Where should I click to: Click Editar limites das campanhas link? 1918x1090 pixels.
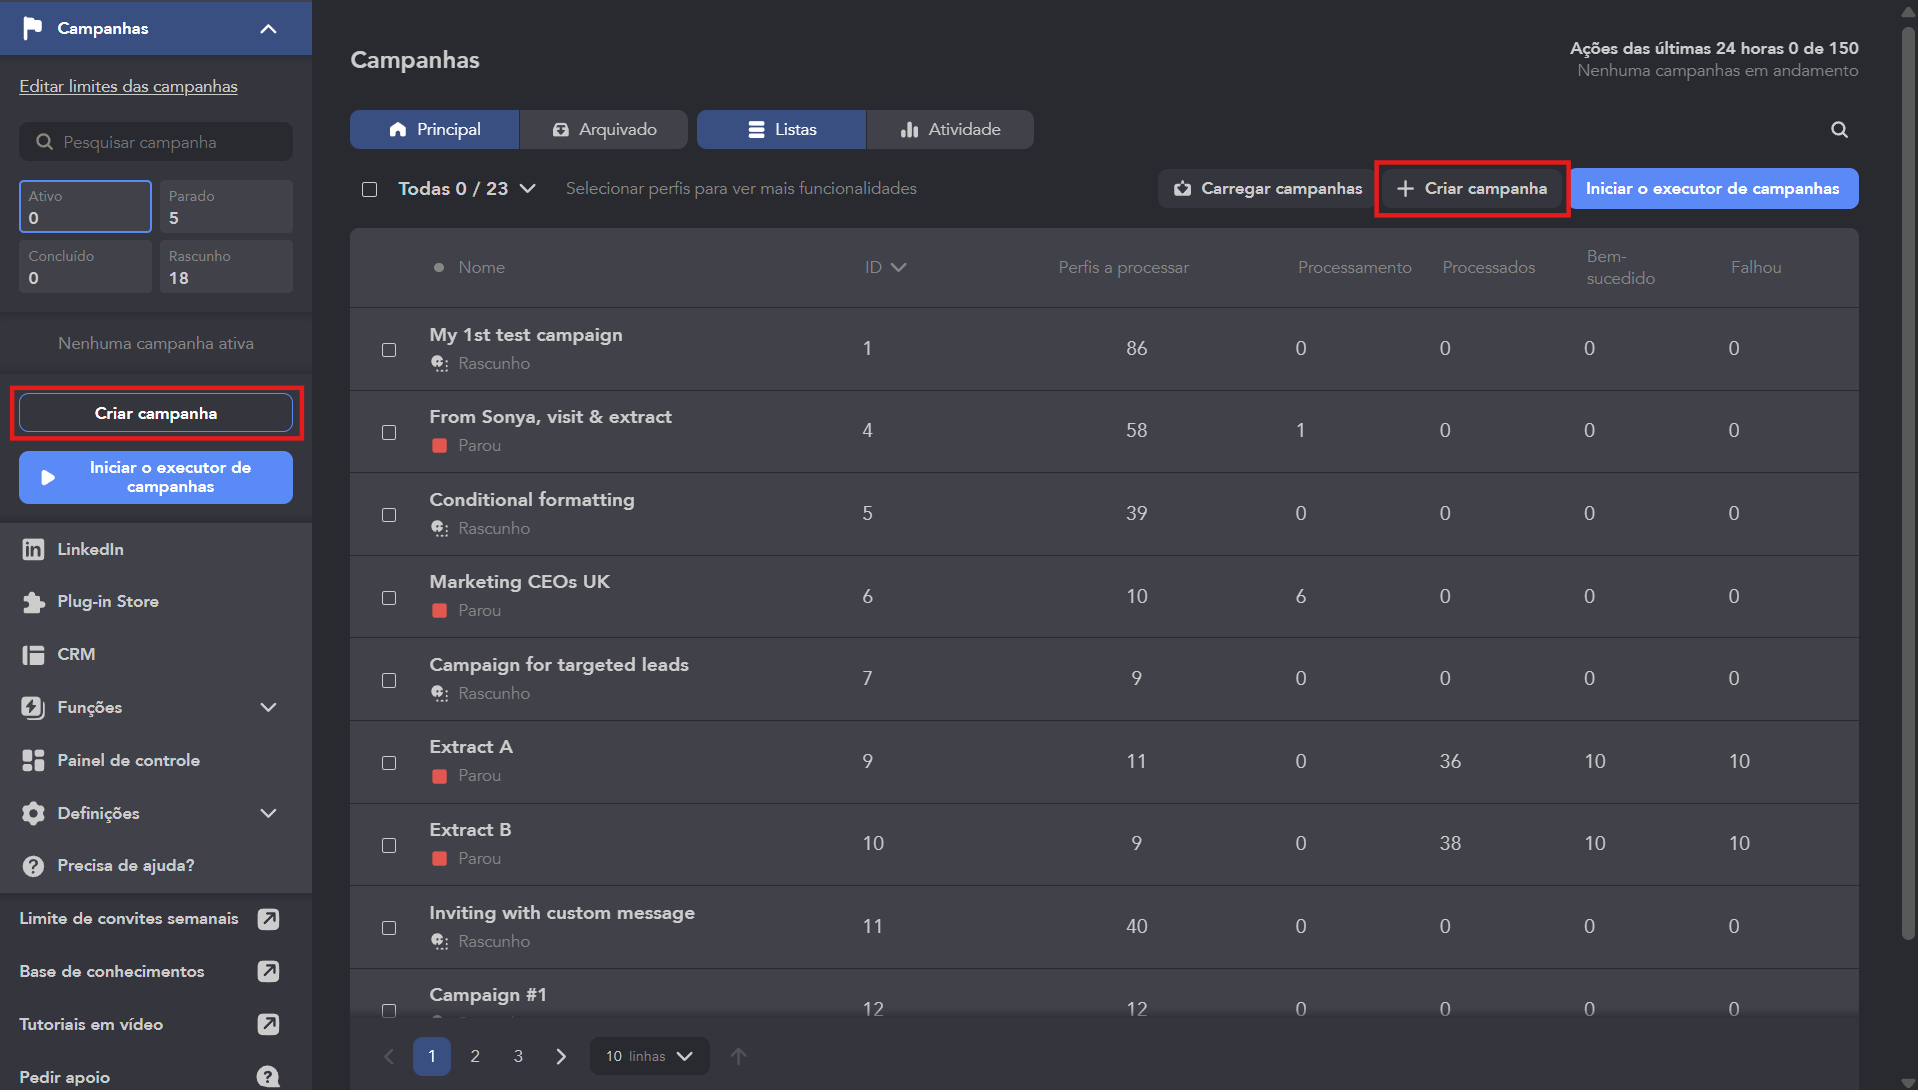[x=128, y=86]
